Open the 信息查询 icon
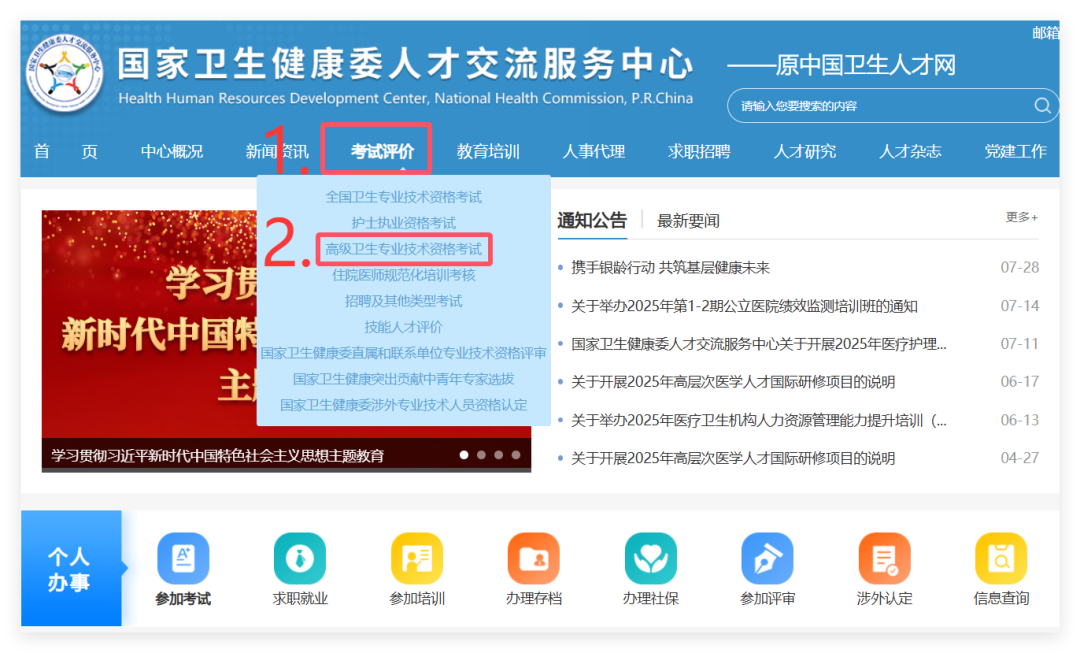This screenshot has height=653, width=1080. pos(1001,558)
